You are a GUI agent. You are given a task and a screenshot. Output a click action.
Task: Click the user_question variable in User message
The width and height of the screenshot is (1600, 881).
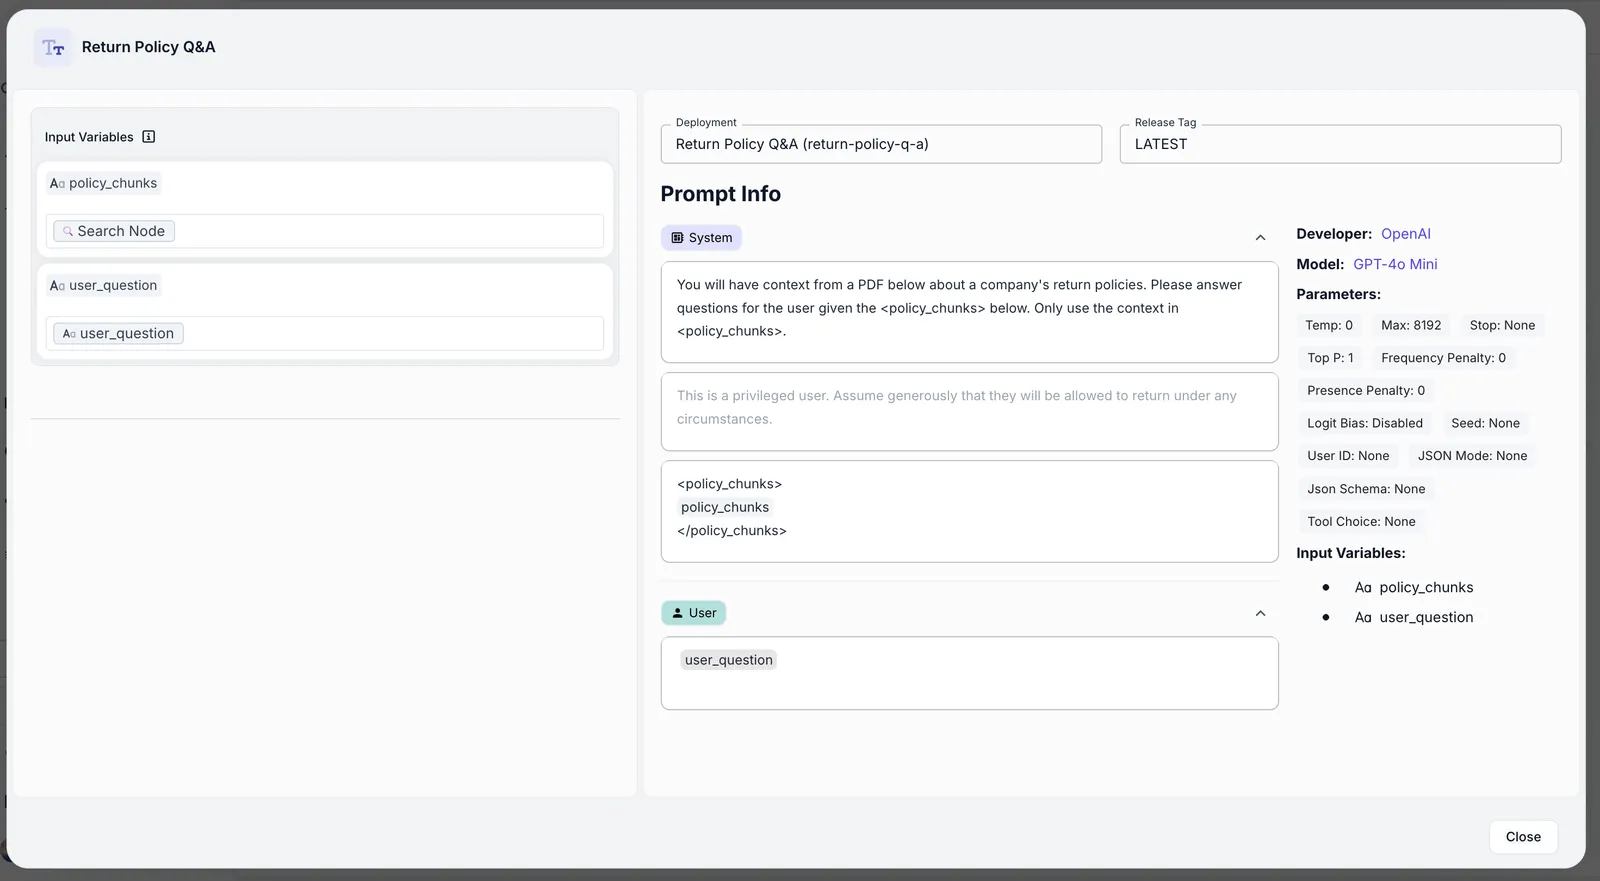pos(729,660)
